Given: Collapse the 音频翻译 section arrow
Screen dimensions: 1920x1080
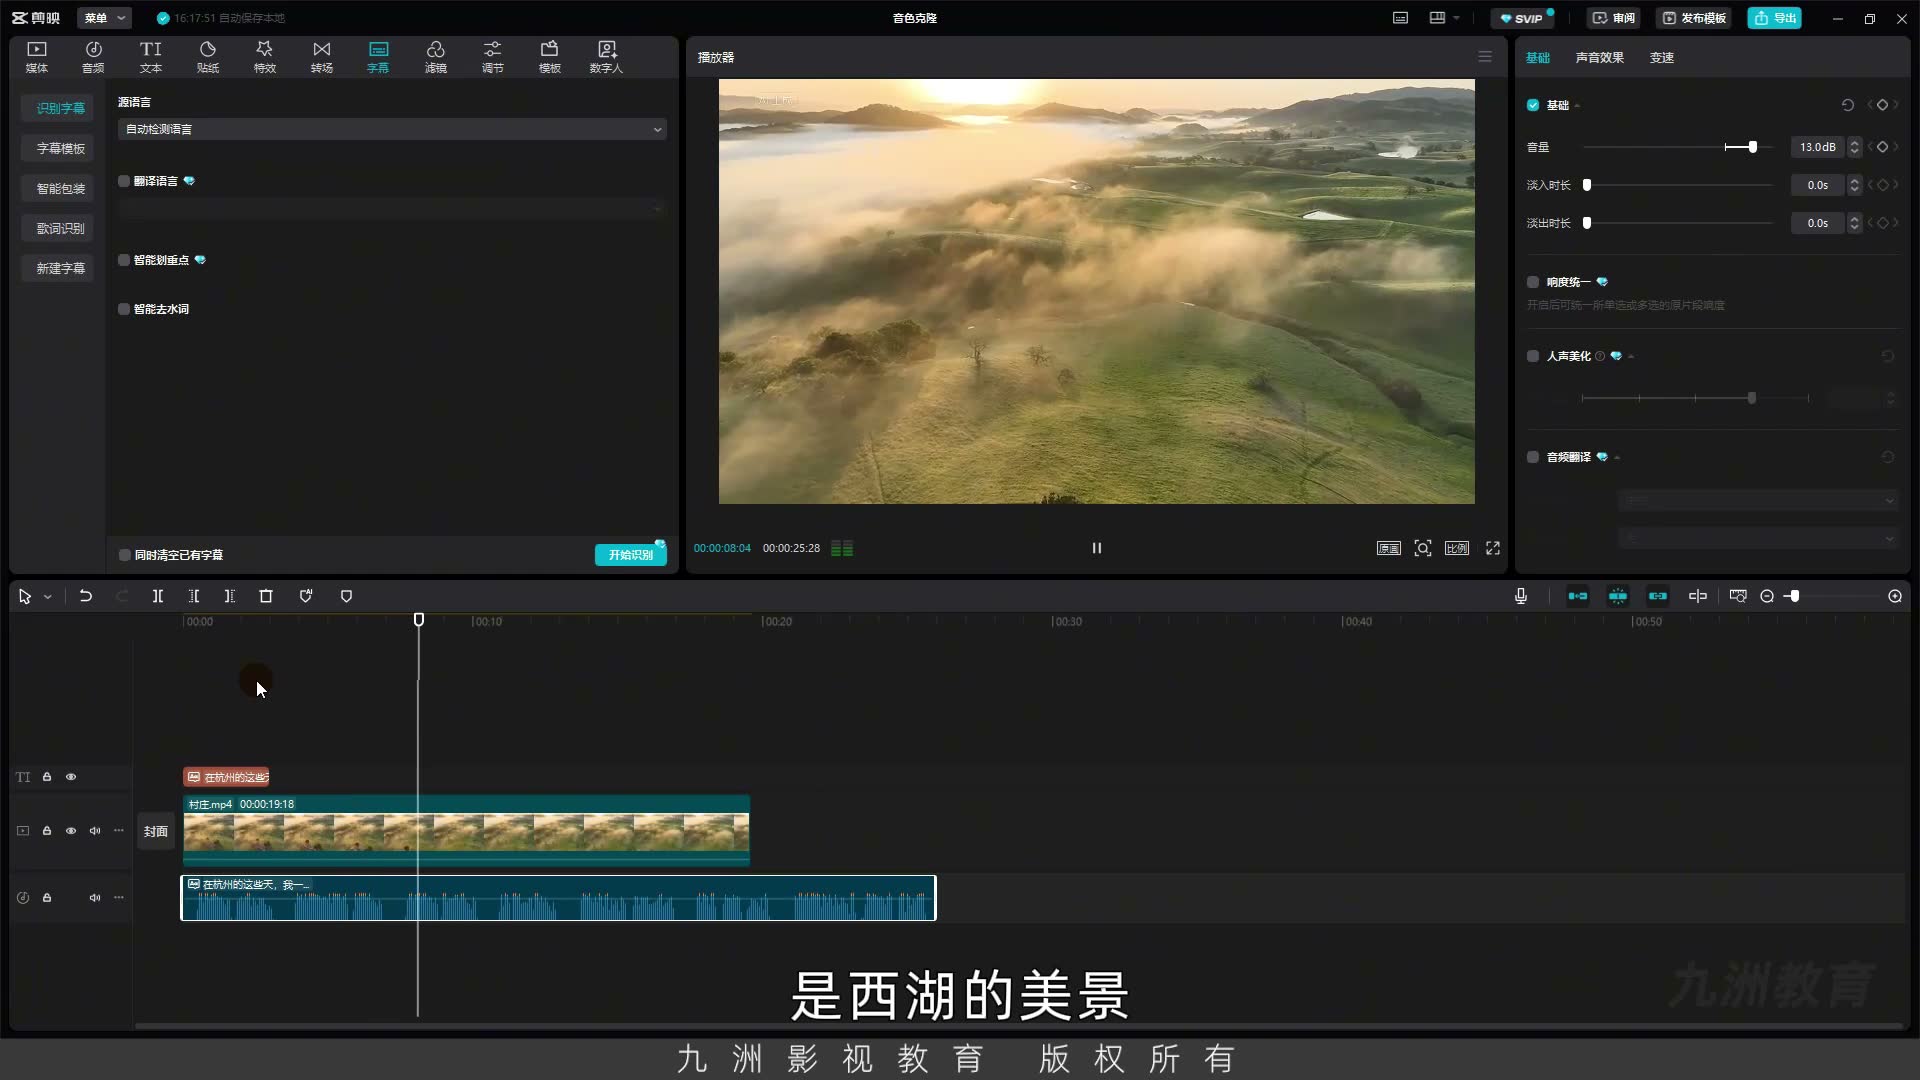Looking at the screenshot, I should coord(1617,458).
